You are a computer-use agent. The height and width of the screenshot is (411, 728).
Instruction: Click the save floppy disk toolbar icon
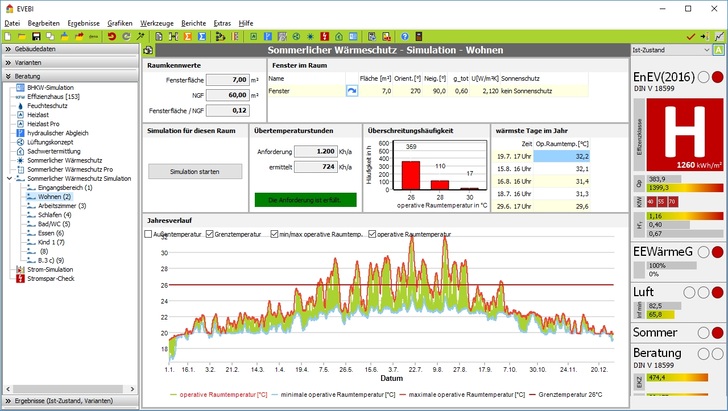[x=35, y=36]
